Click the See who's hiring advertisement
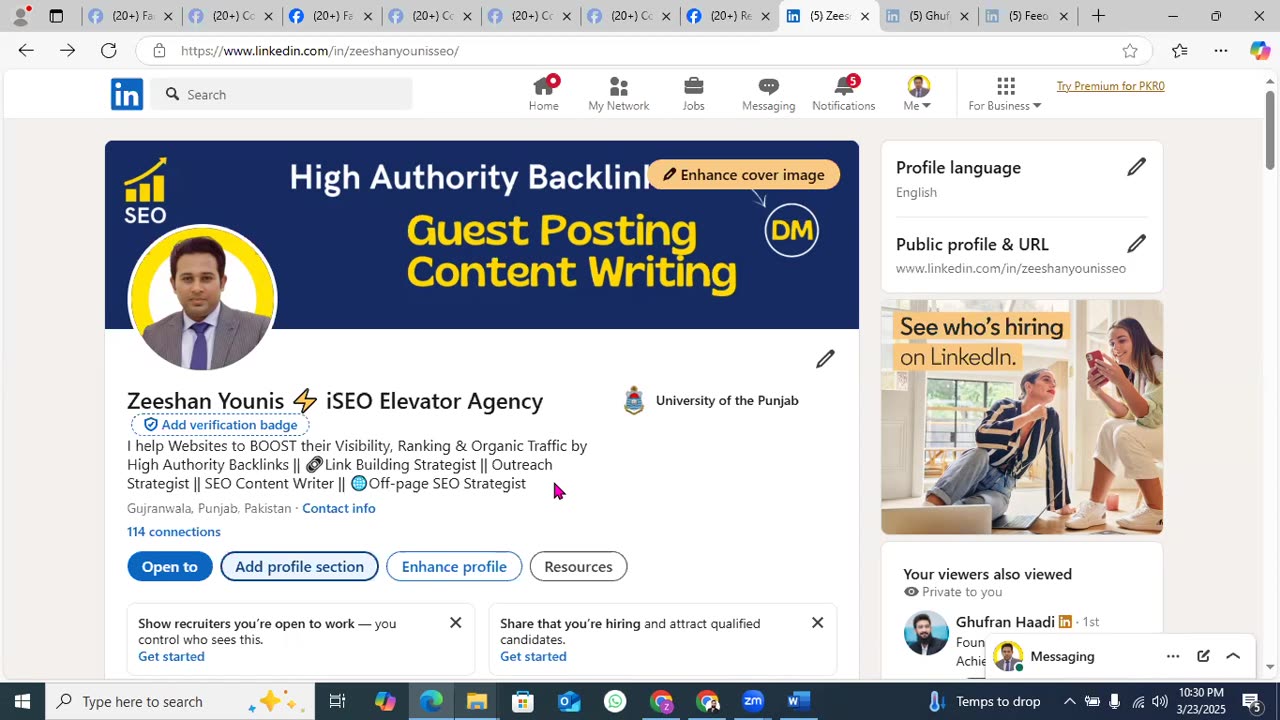 1022,417
